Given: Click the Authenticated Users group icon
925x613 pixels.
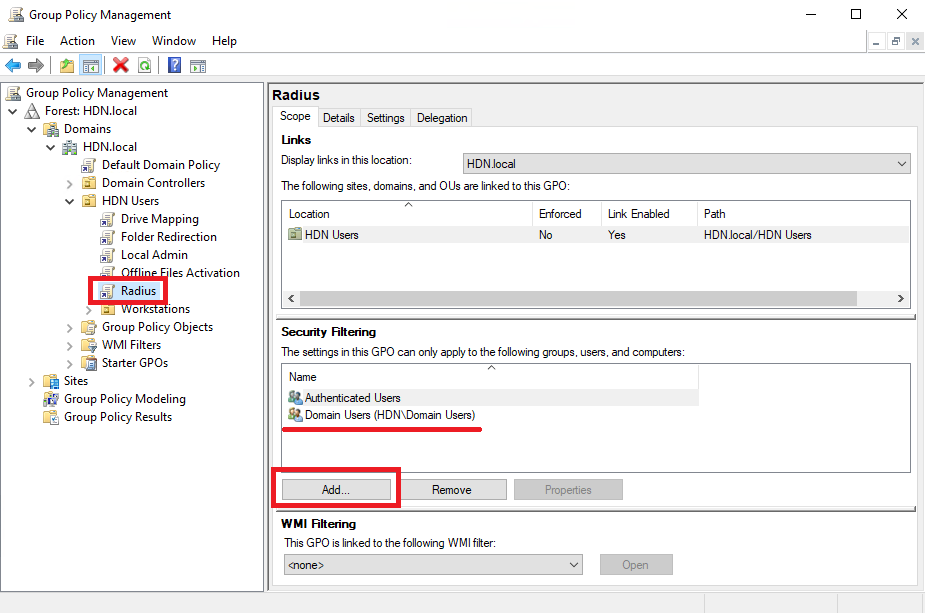Looking at the screenshot, I should click(x=295, y=398).
